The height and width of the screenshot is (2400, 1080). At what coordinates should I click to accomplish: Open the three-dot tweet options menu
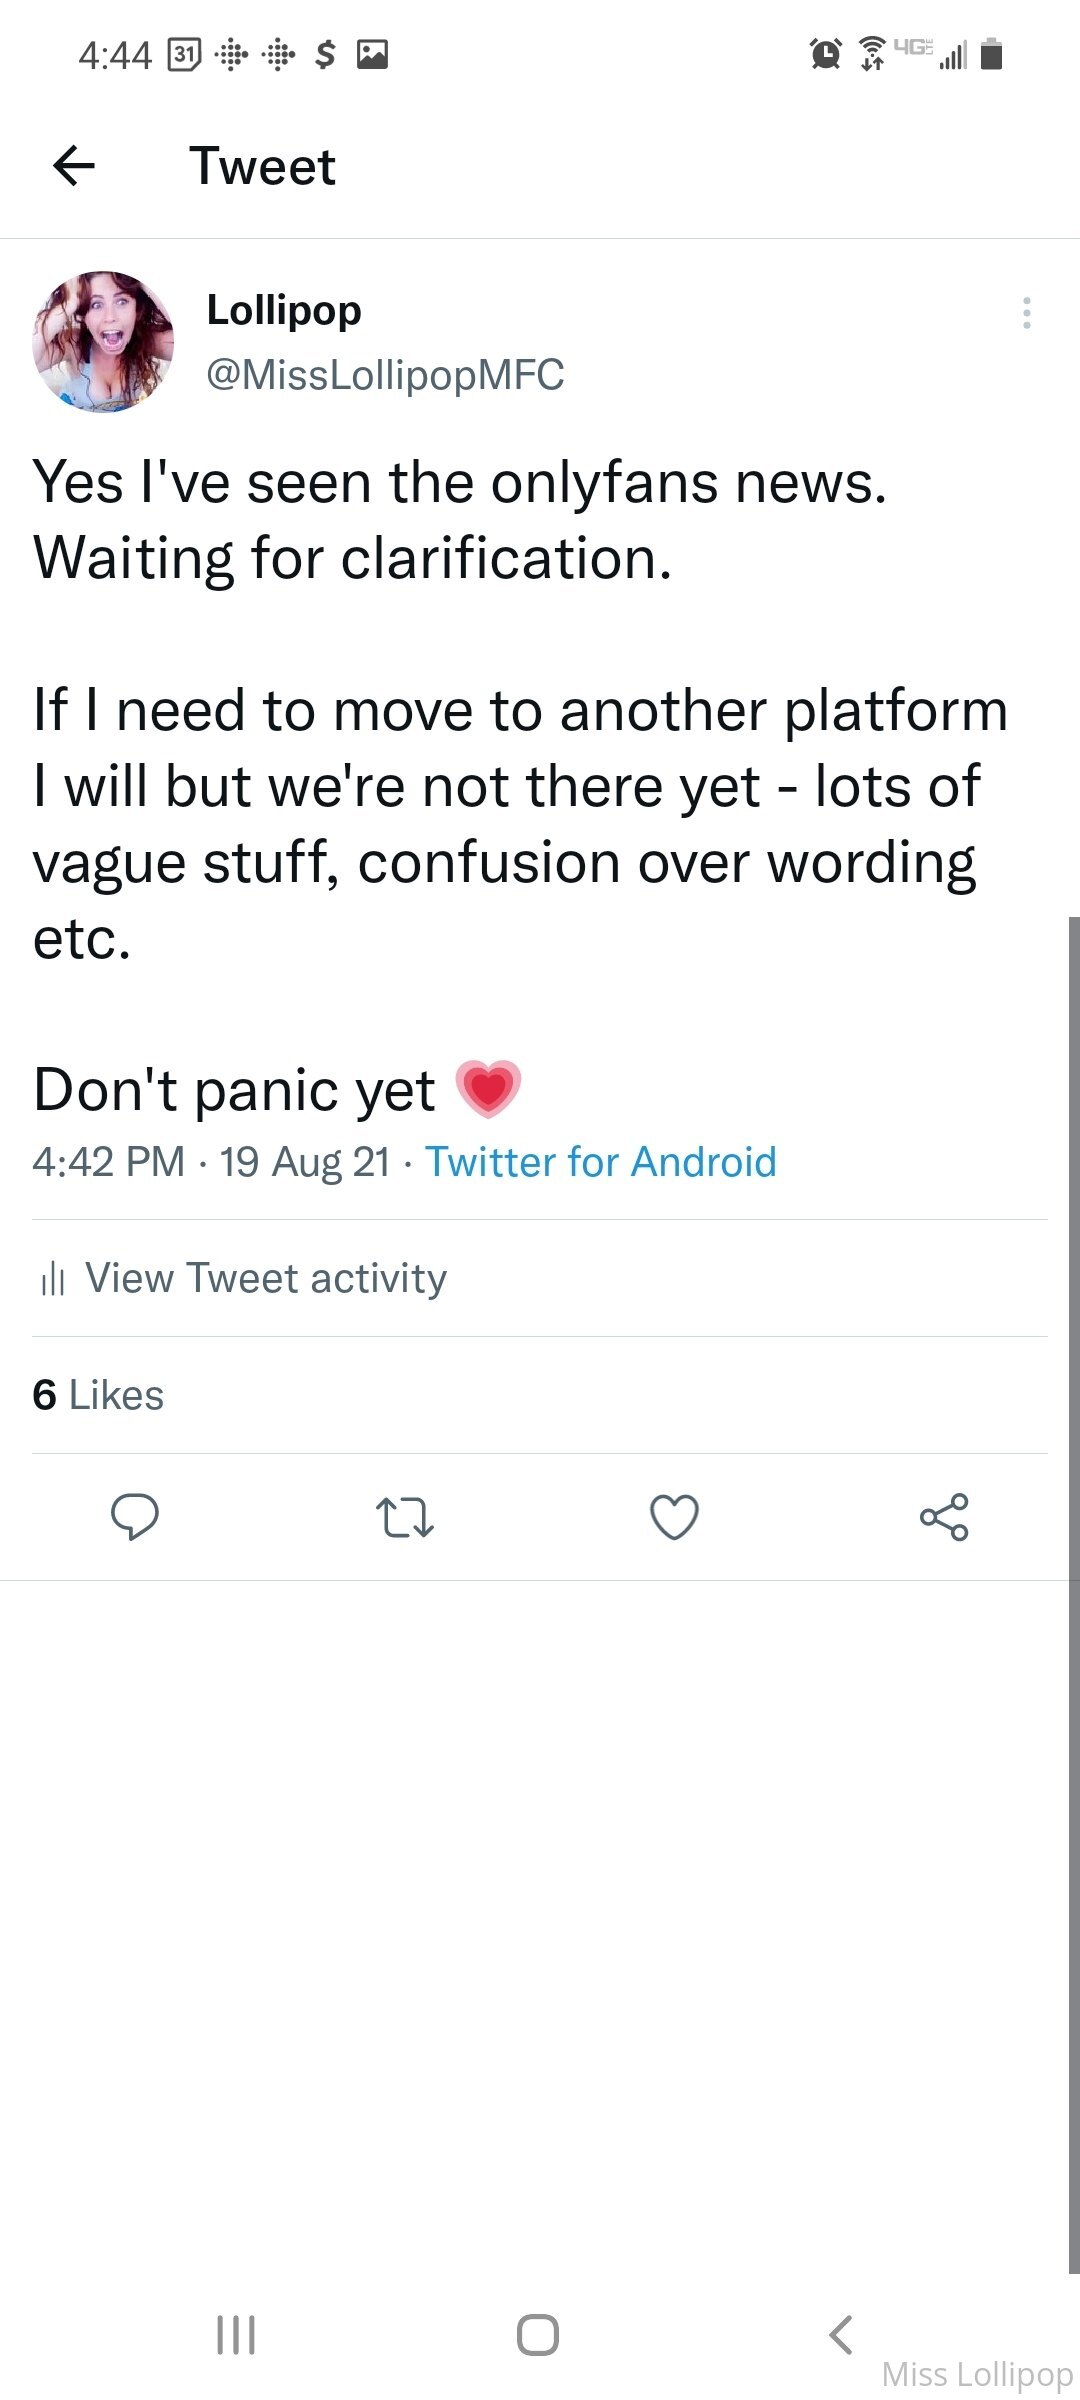click(1026, 313)
